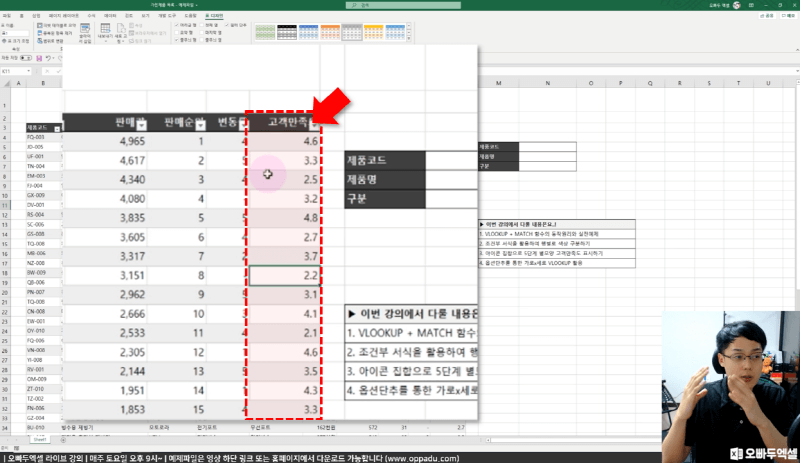800x463 pixels.
Task: Toggle the Filter Button checkbox
Action: click(x=227, y=25)
